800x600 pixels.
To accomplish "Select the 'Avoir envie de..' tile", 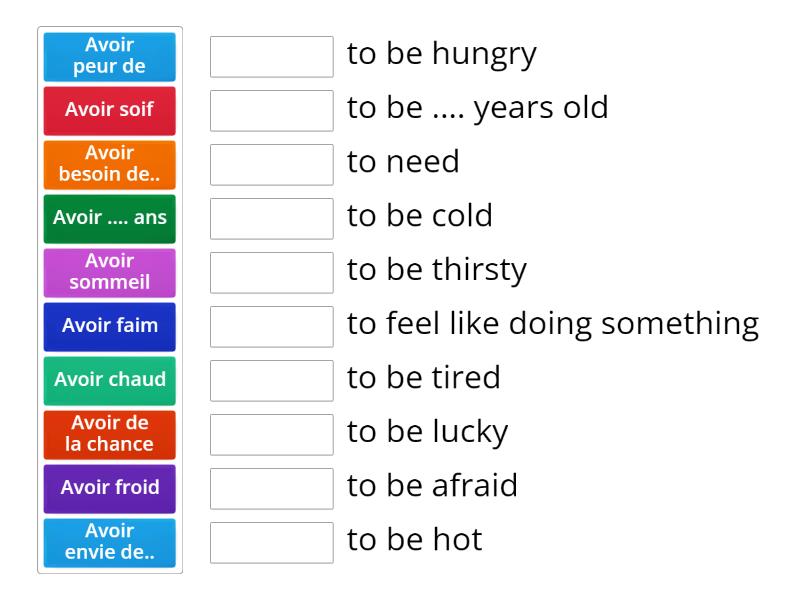I will tap(108, 542).
